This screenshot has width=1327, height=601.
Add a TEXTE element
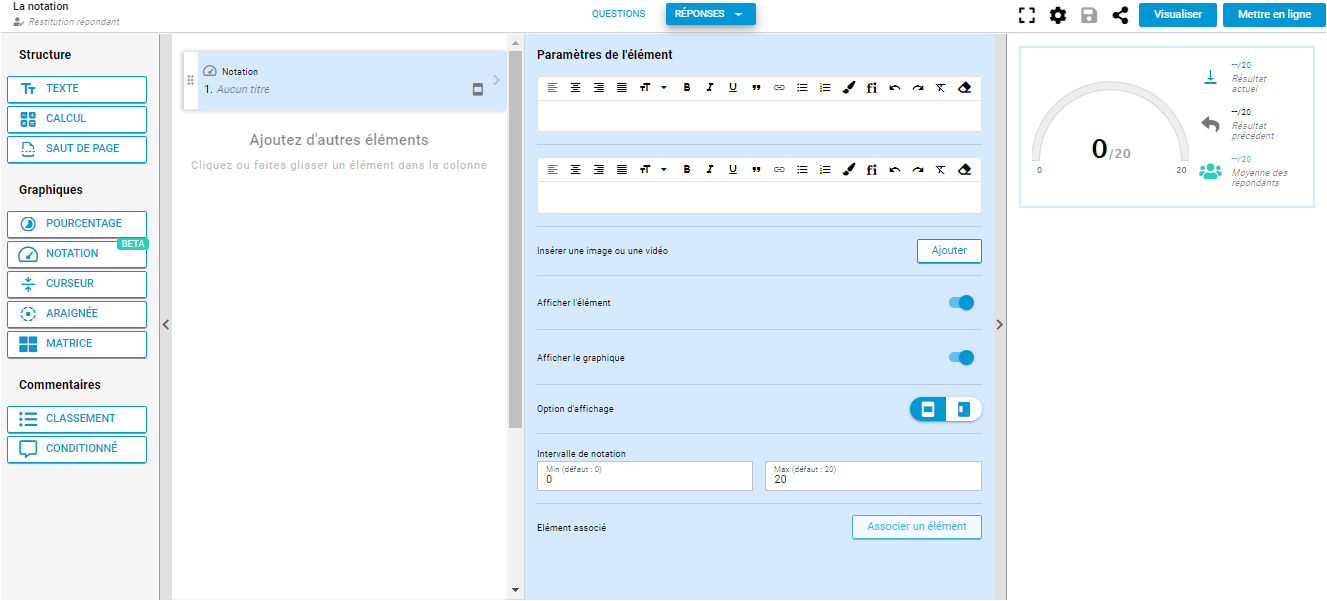click(77, 89)
